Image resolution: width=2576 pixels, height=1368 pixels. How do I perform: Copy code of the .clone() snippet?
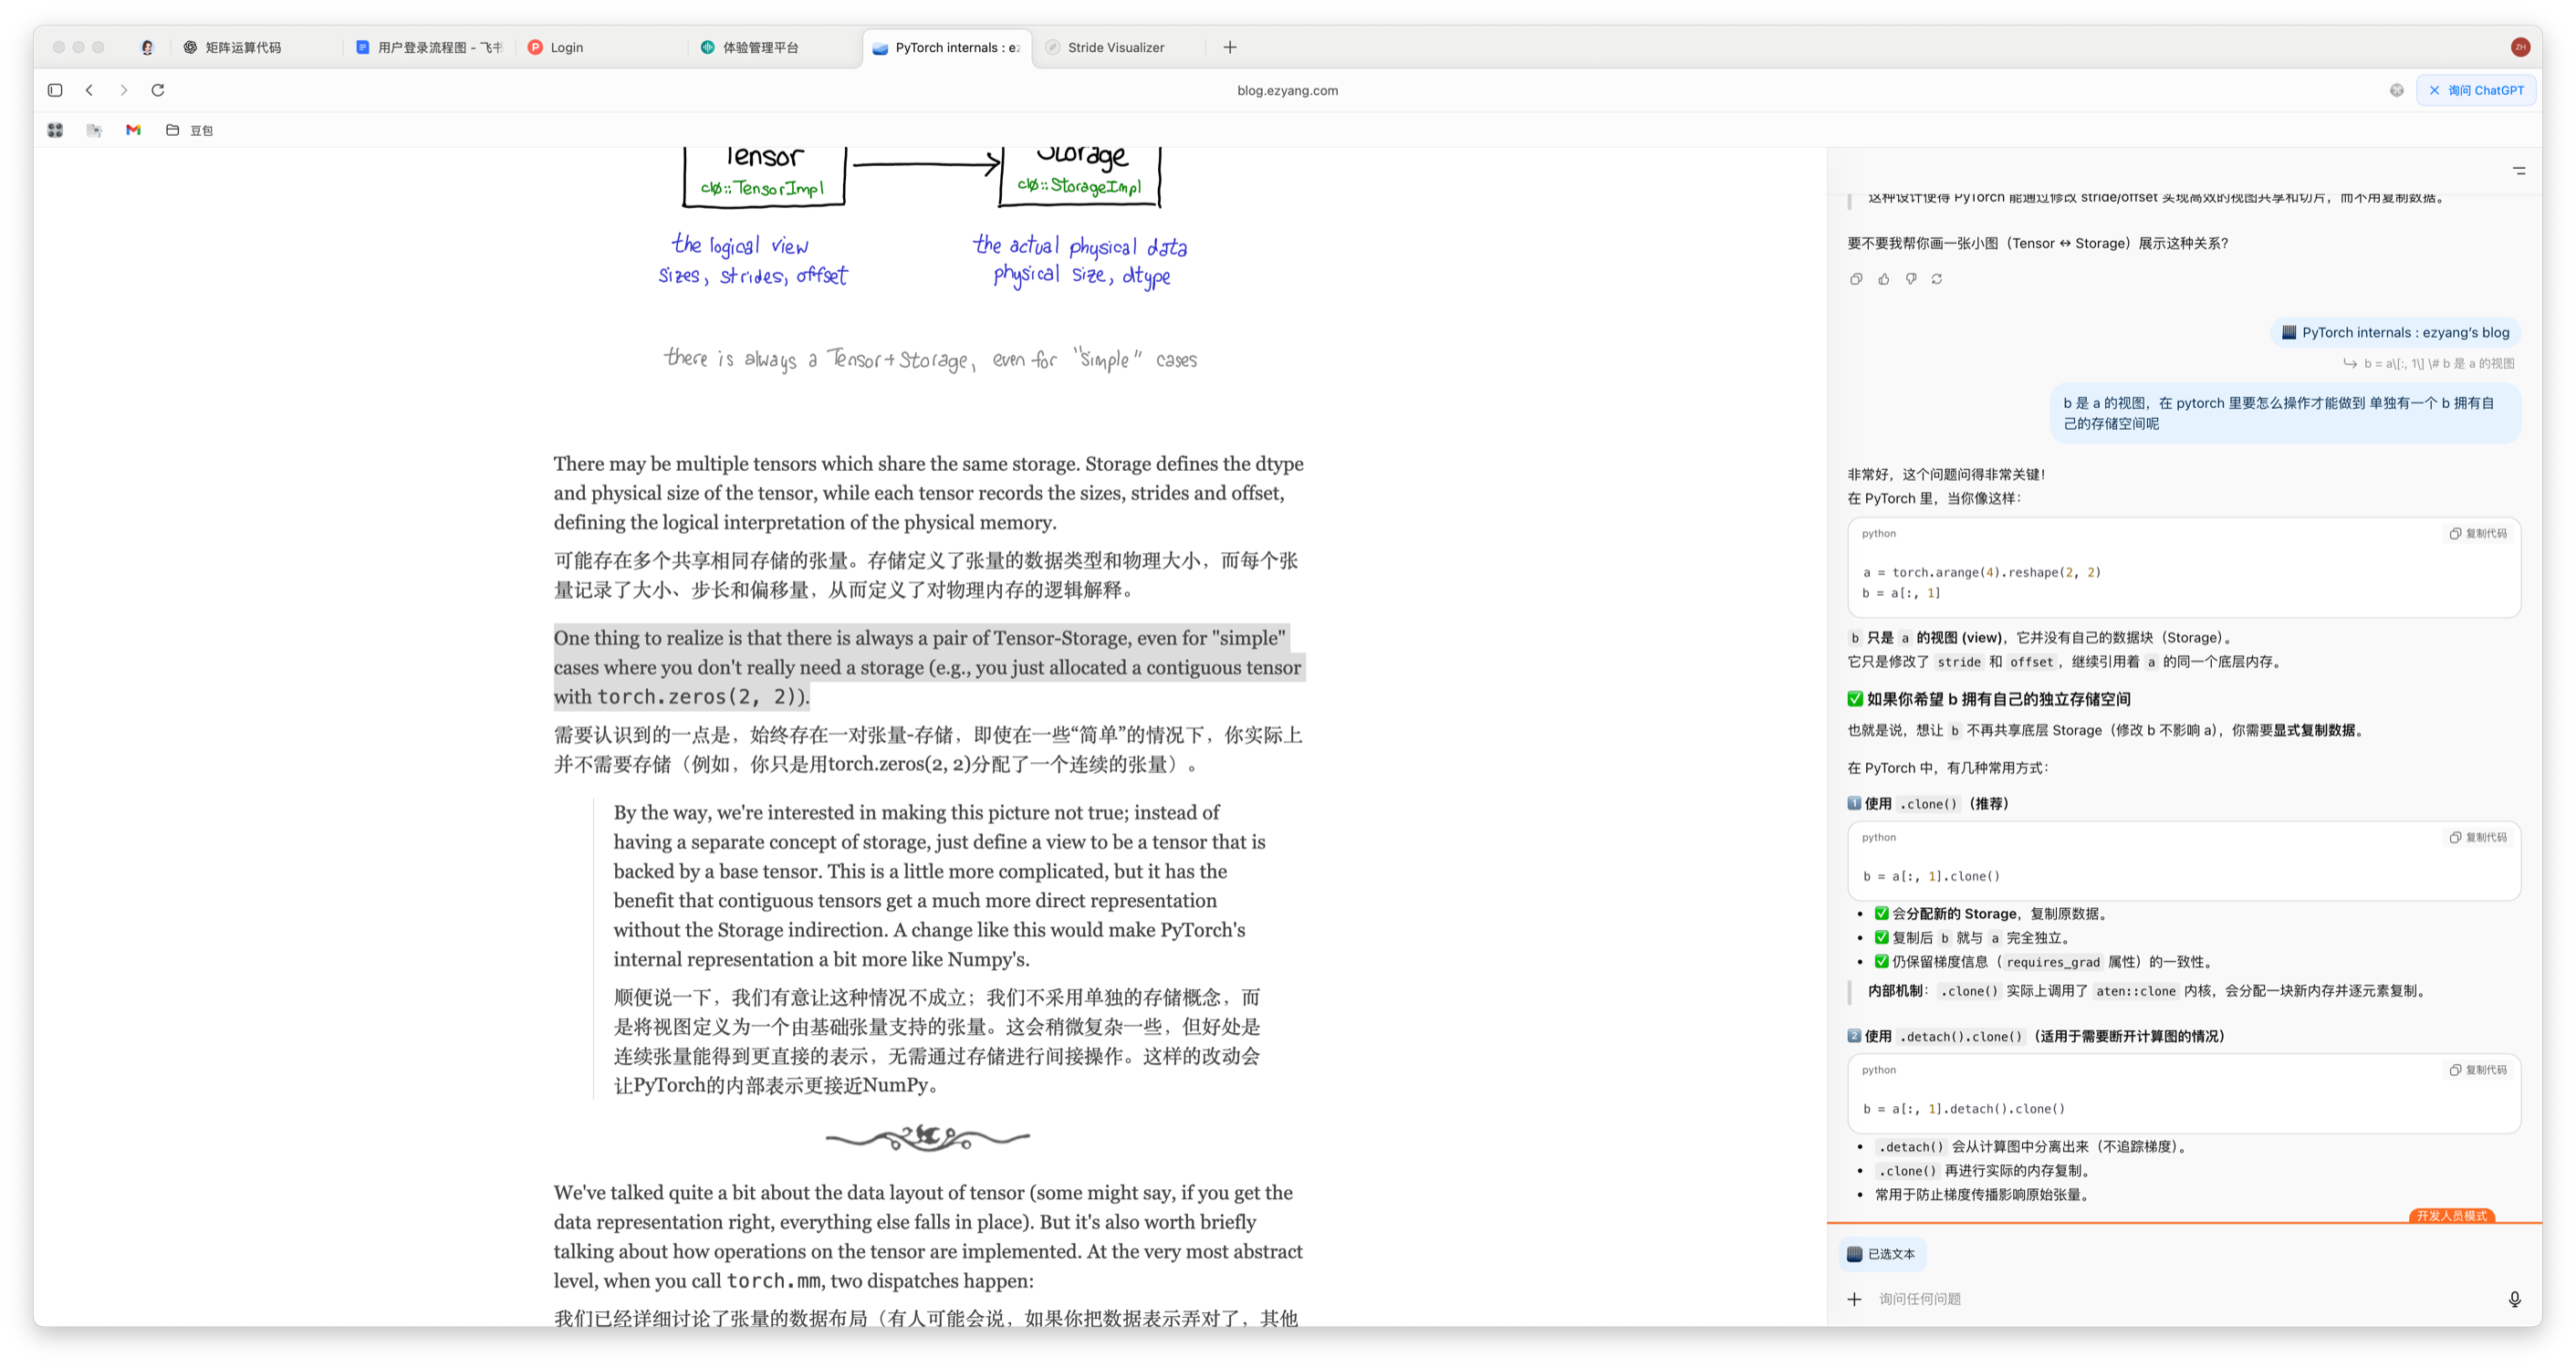pos(2478,837)
